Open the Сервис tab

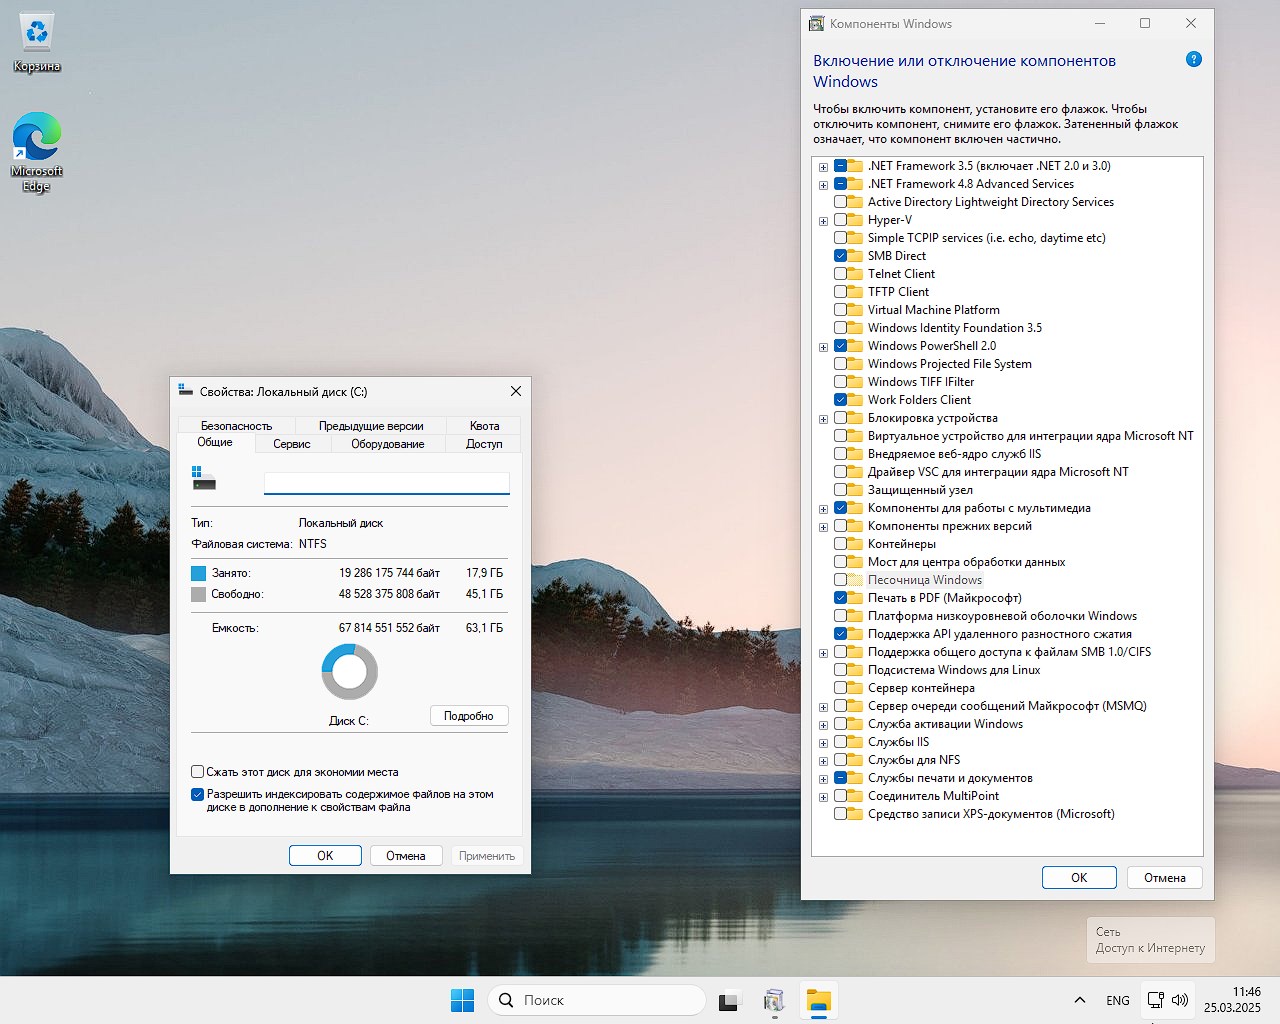[292, 444]
